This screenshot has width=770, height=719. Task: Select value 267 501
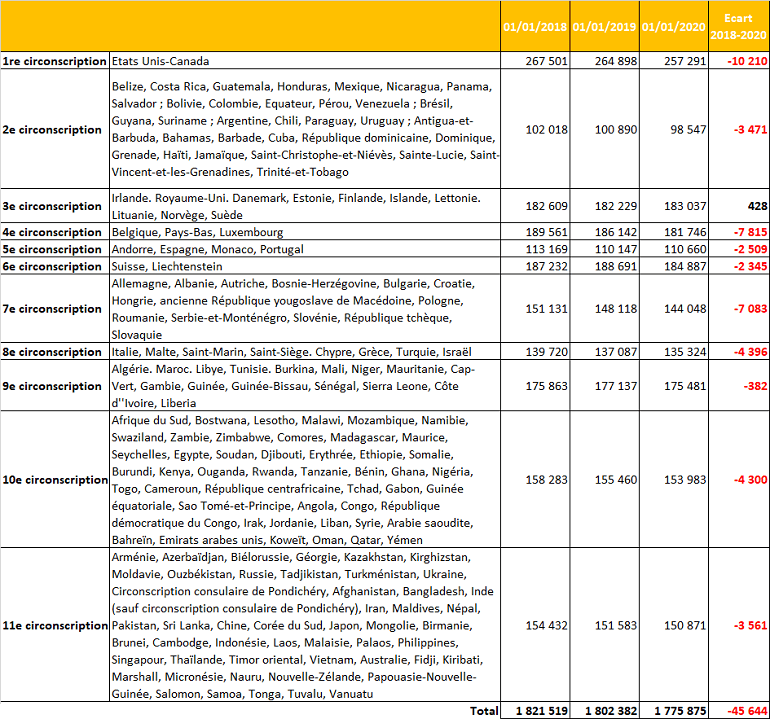[x=547, y=61]
